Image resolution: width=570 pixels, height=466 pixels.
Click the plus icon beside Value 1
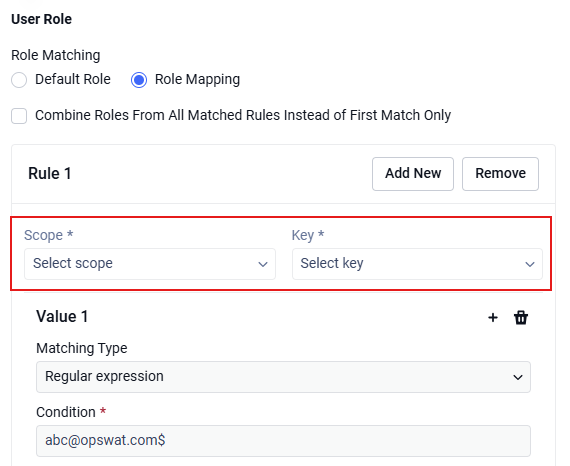(x=493, y=318)
